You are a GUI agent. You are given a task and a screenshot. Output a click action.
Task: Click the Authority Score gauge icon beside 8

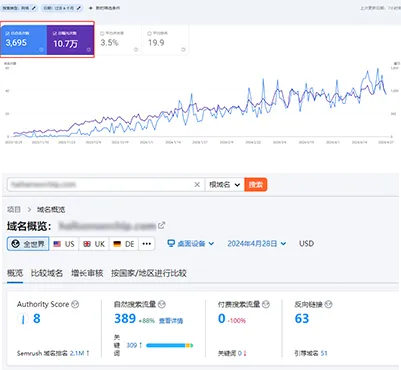point(23,319)
